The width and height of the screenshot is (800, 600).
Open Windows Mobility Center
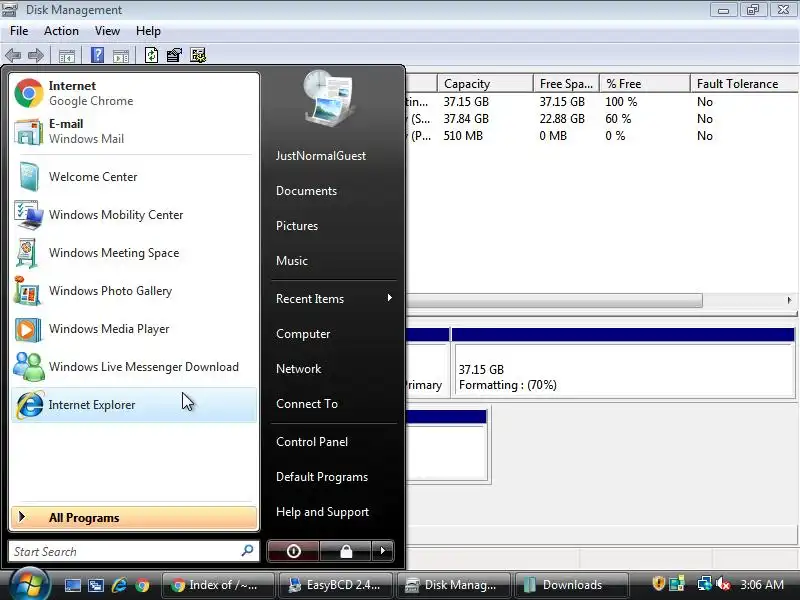click(134, 215)
